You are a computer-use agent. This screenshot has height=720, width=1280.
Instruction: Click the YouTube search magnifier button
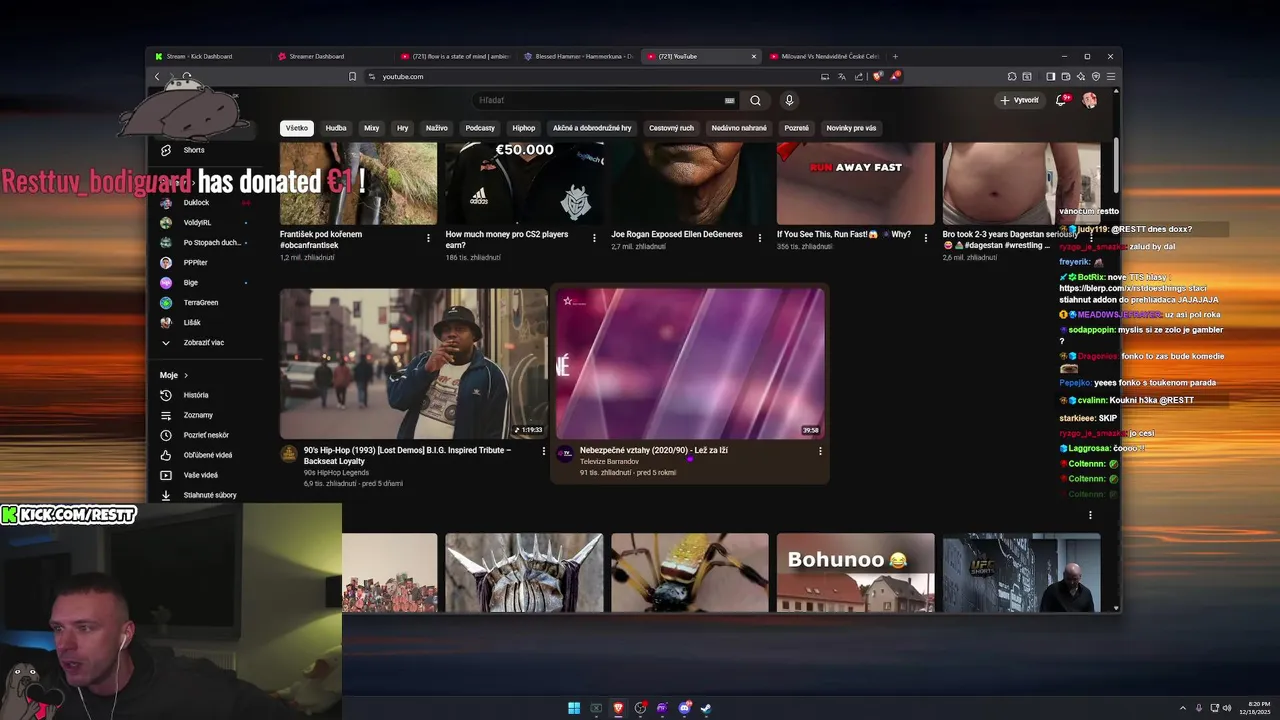pyautogui.click(x=755, y=100)
